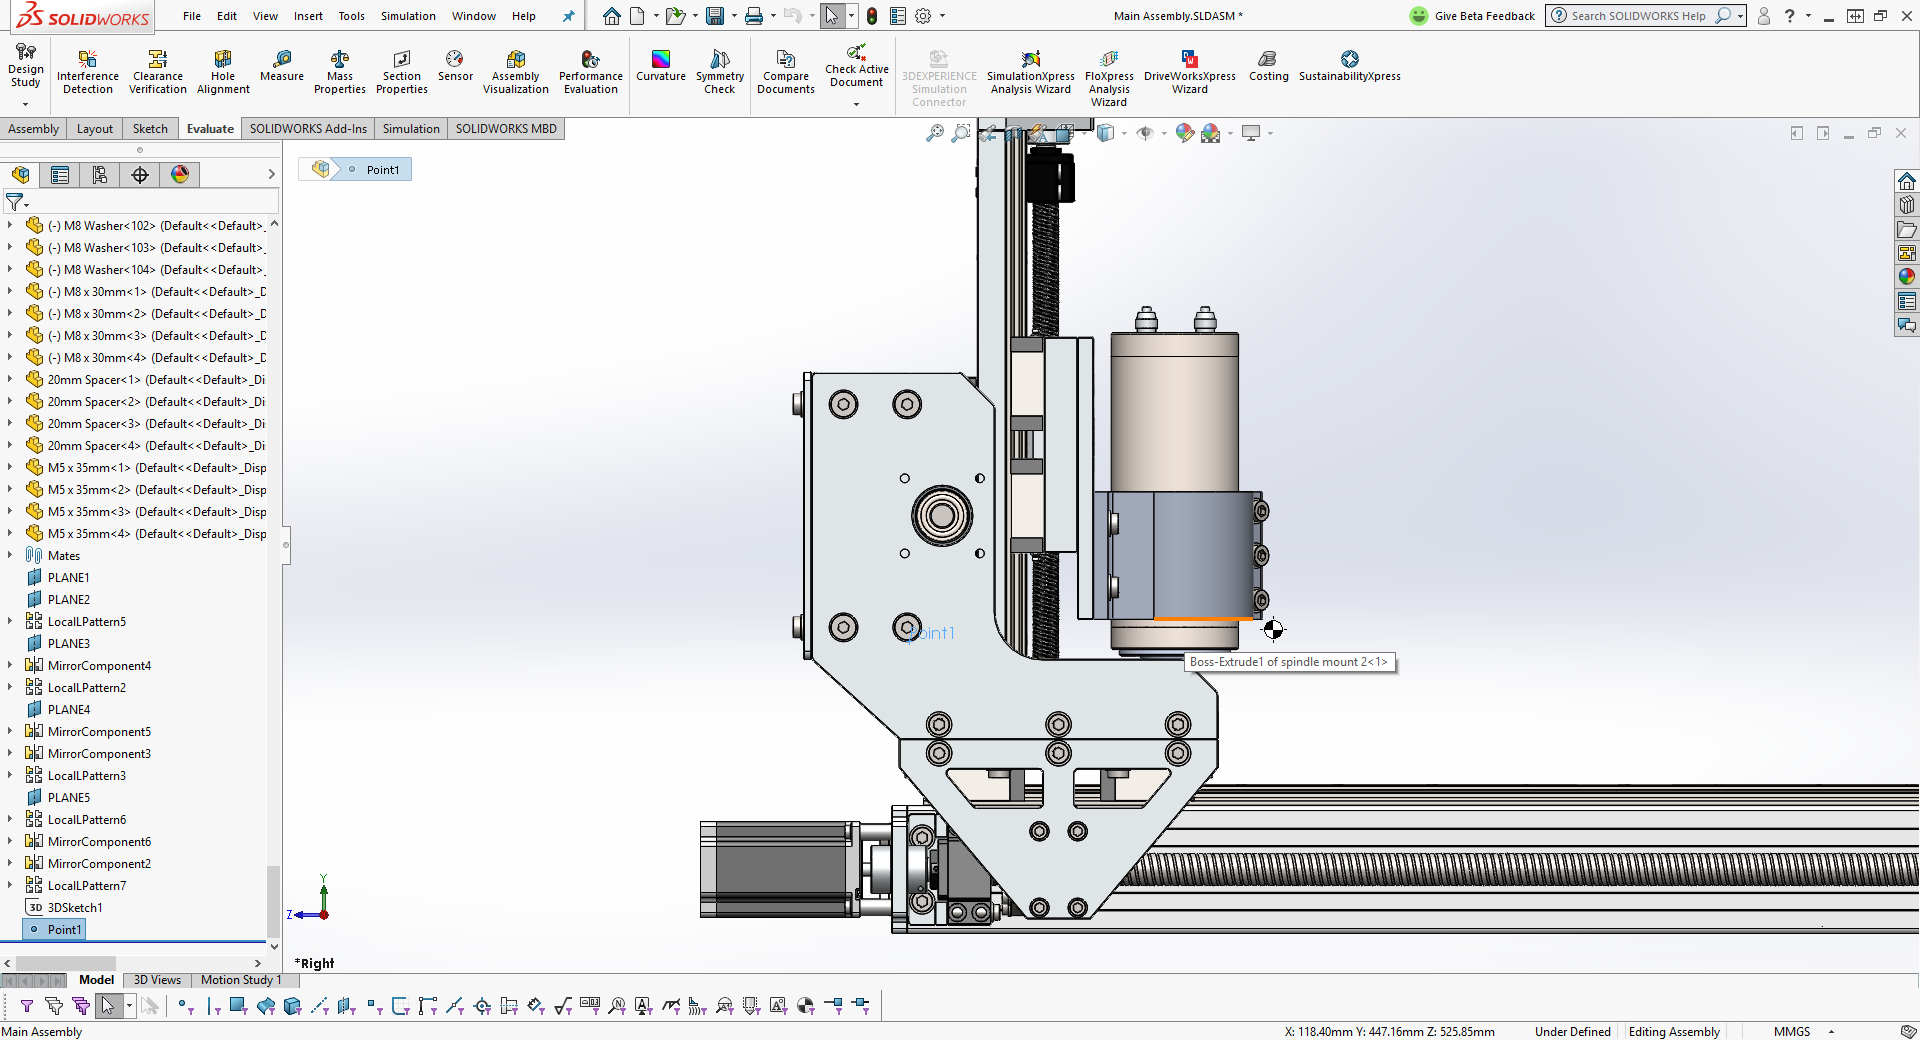Select PLANE3 in the feature tree
1920x1040 pixels.
(68, 644)
